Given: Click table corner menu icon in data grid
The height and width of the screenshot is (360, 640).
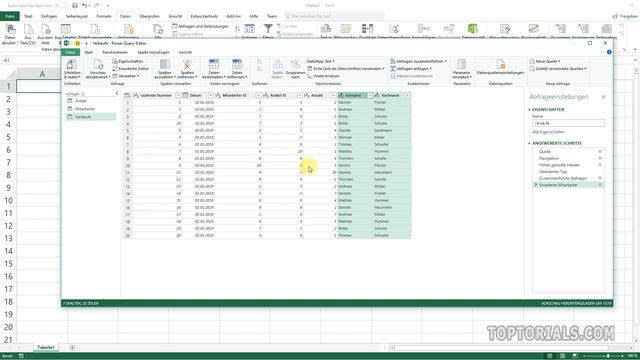Looking at the screenshot, I should coord(127,95).
